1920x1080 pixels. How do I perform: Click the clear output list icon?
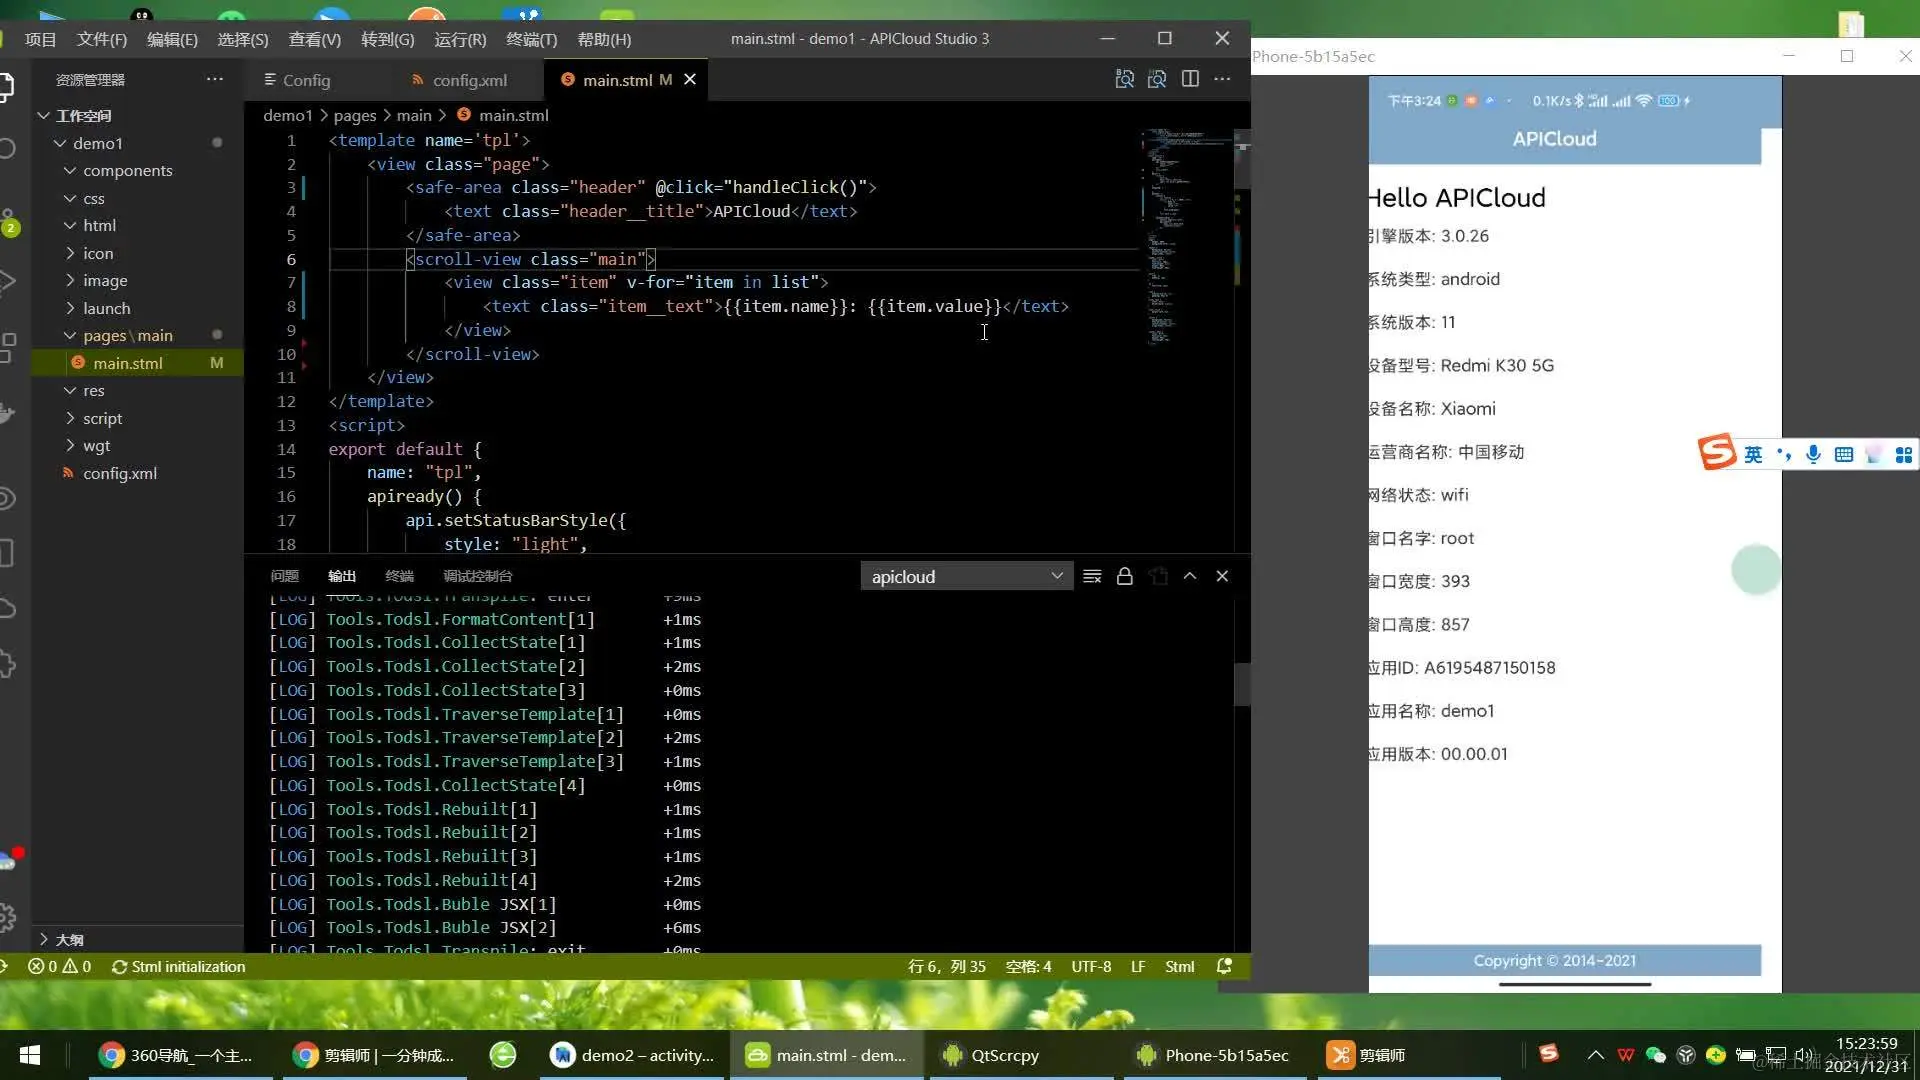1092,576
